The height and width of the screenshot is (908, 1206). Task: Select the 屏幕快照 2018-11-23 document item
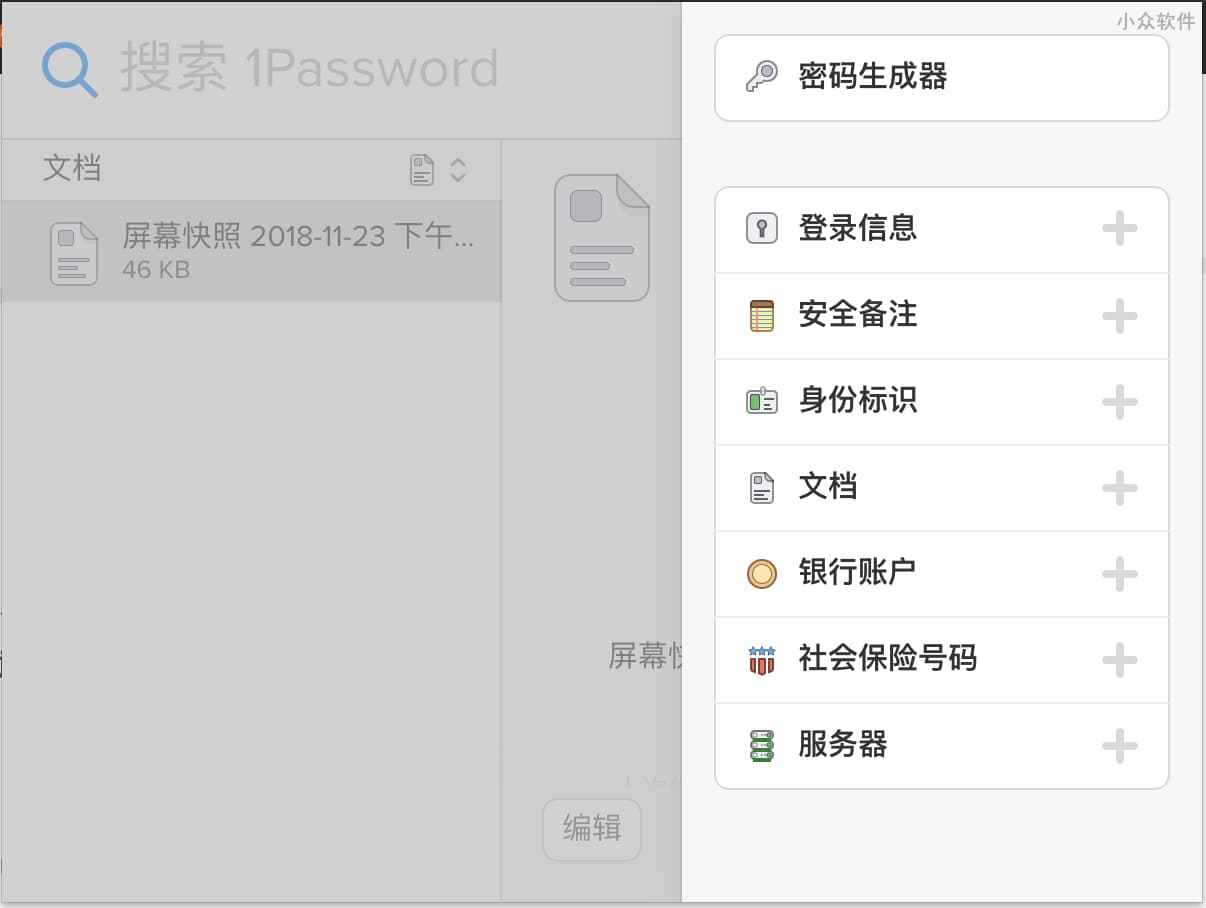point(298,250)
